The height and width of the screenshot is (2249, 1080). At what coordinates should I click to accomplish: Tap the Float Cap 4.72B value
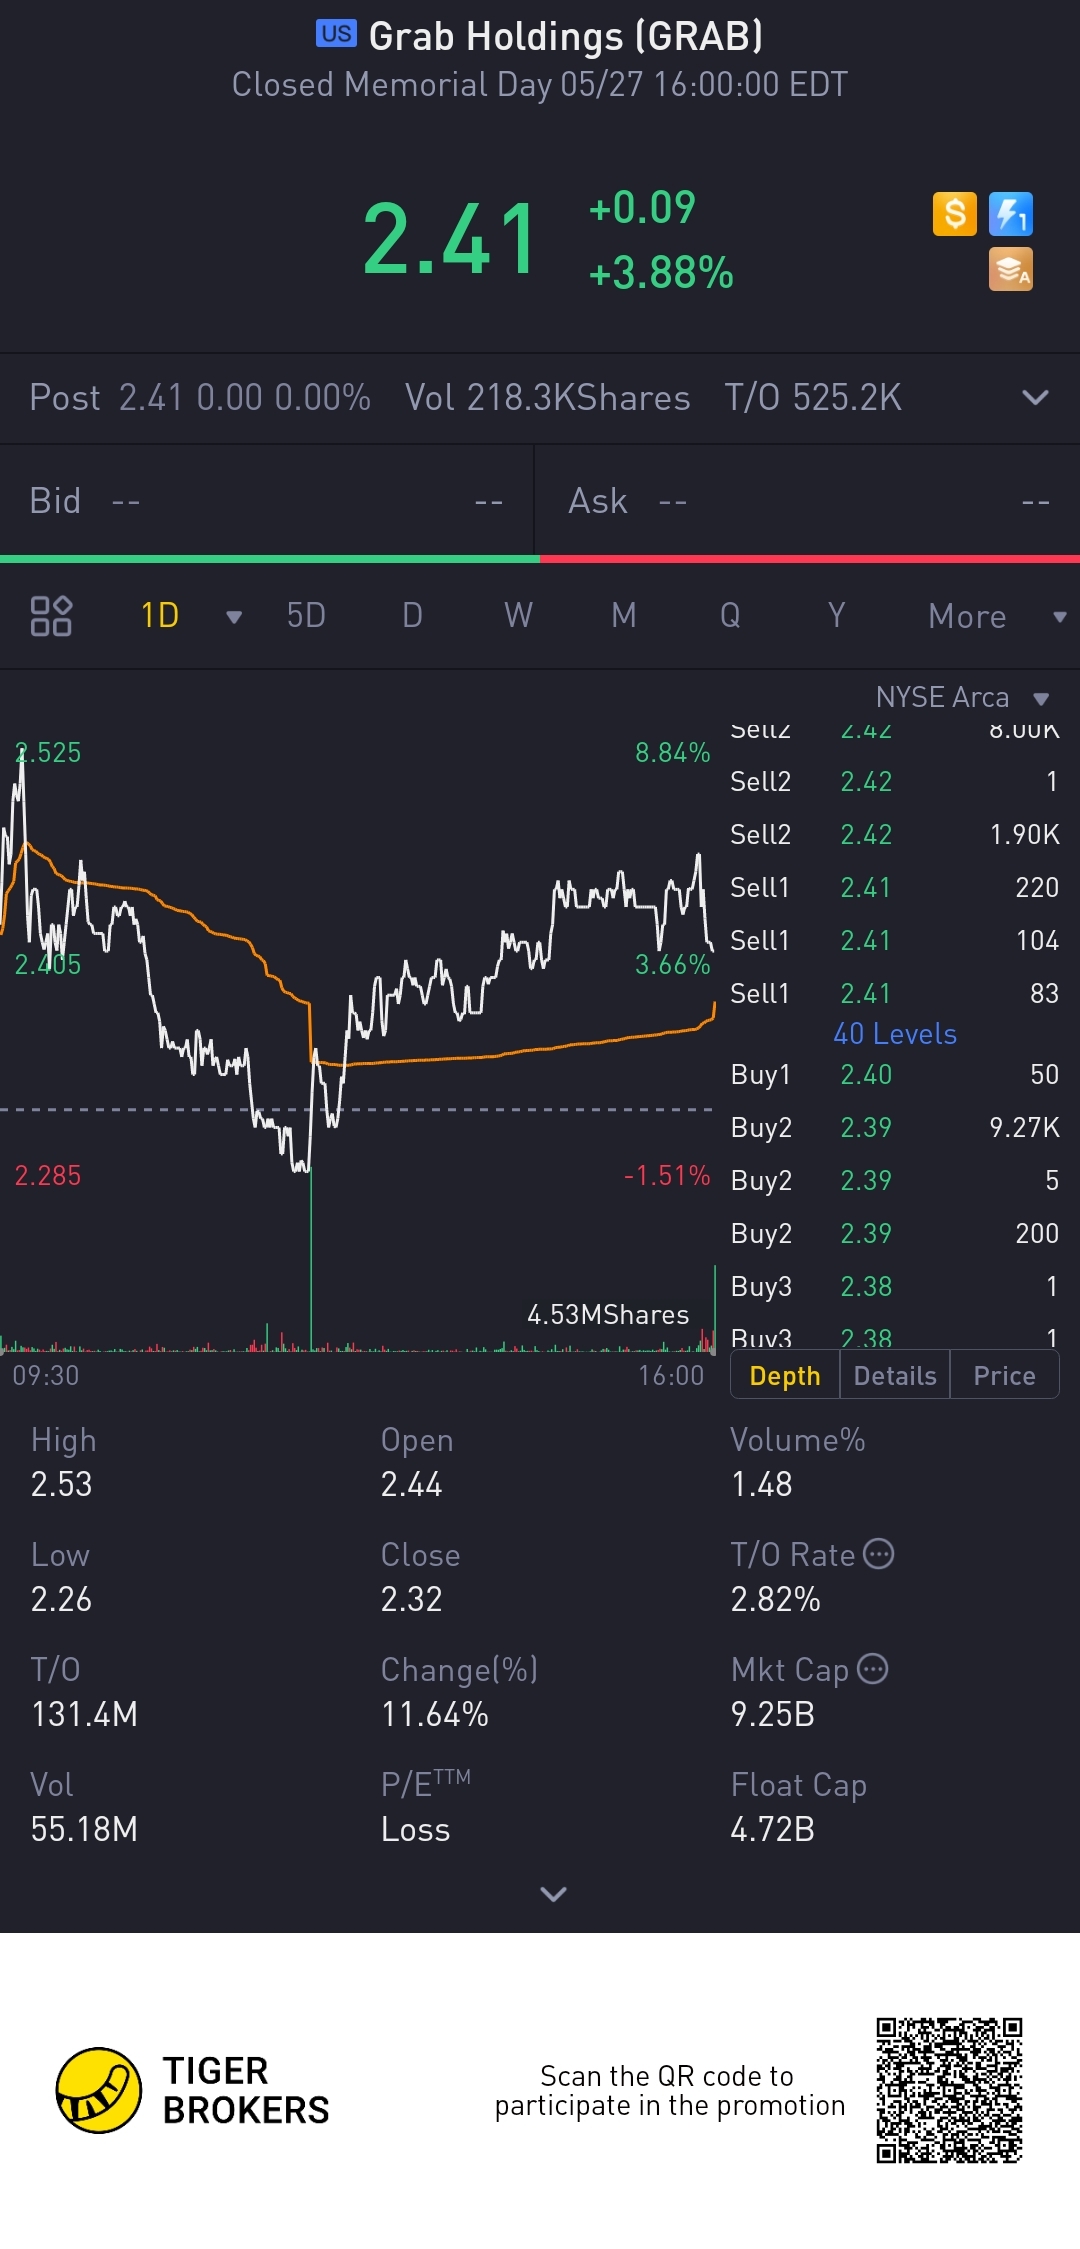pyautogui.click(x=772, y=1829)
